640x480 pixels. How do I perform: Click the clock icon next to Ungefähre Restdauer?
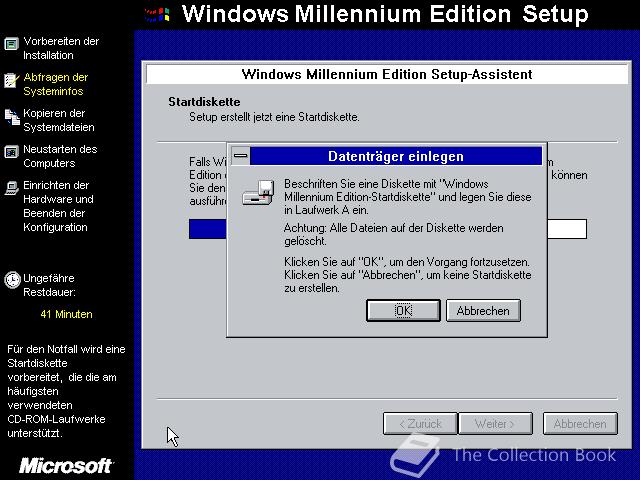(x=12, y=280)
